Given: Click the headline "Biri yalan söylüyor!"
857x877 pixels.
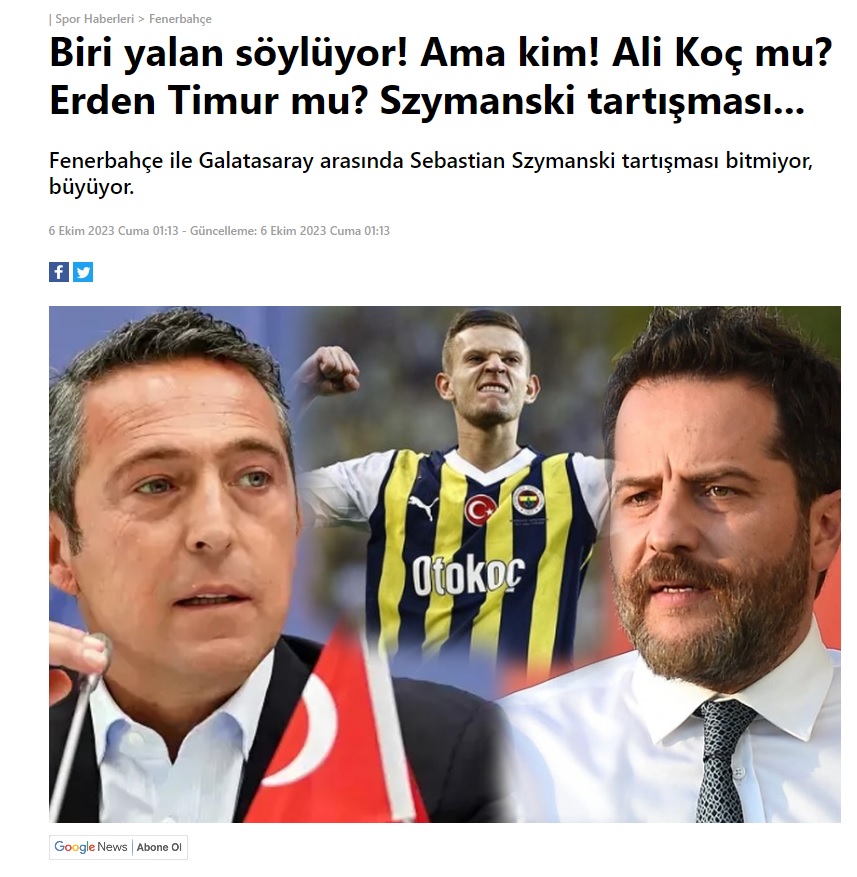Looking at the screenshot, I should coord(229,53).
